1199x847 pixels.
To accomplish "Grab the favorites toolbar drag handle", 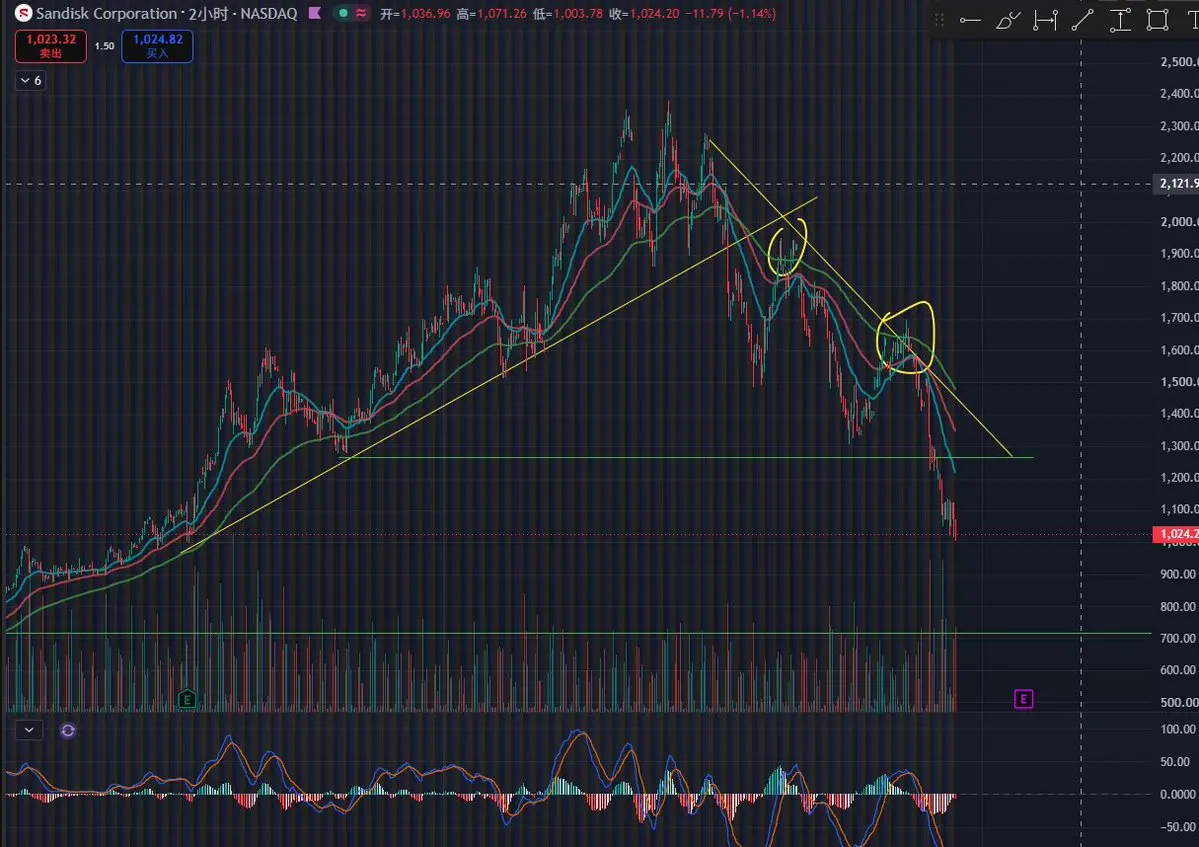I will tap(939, 21).
